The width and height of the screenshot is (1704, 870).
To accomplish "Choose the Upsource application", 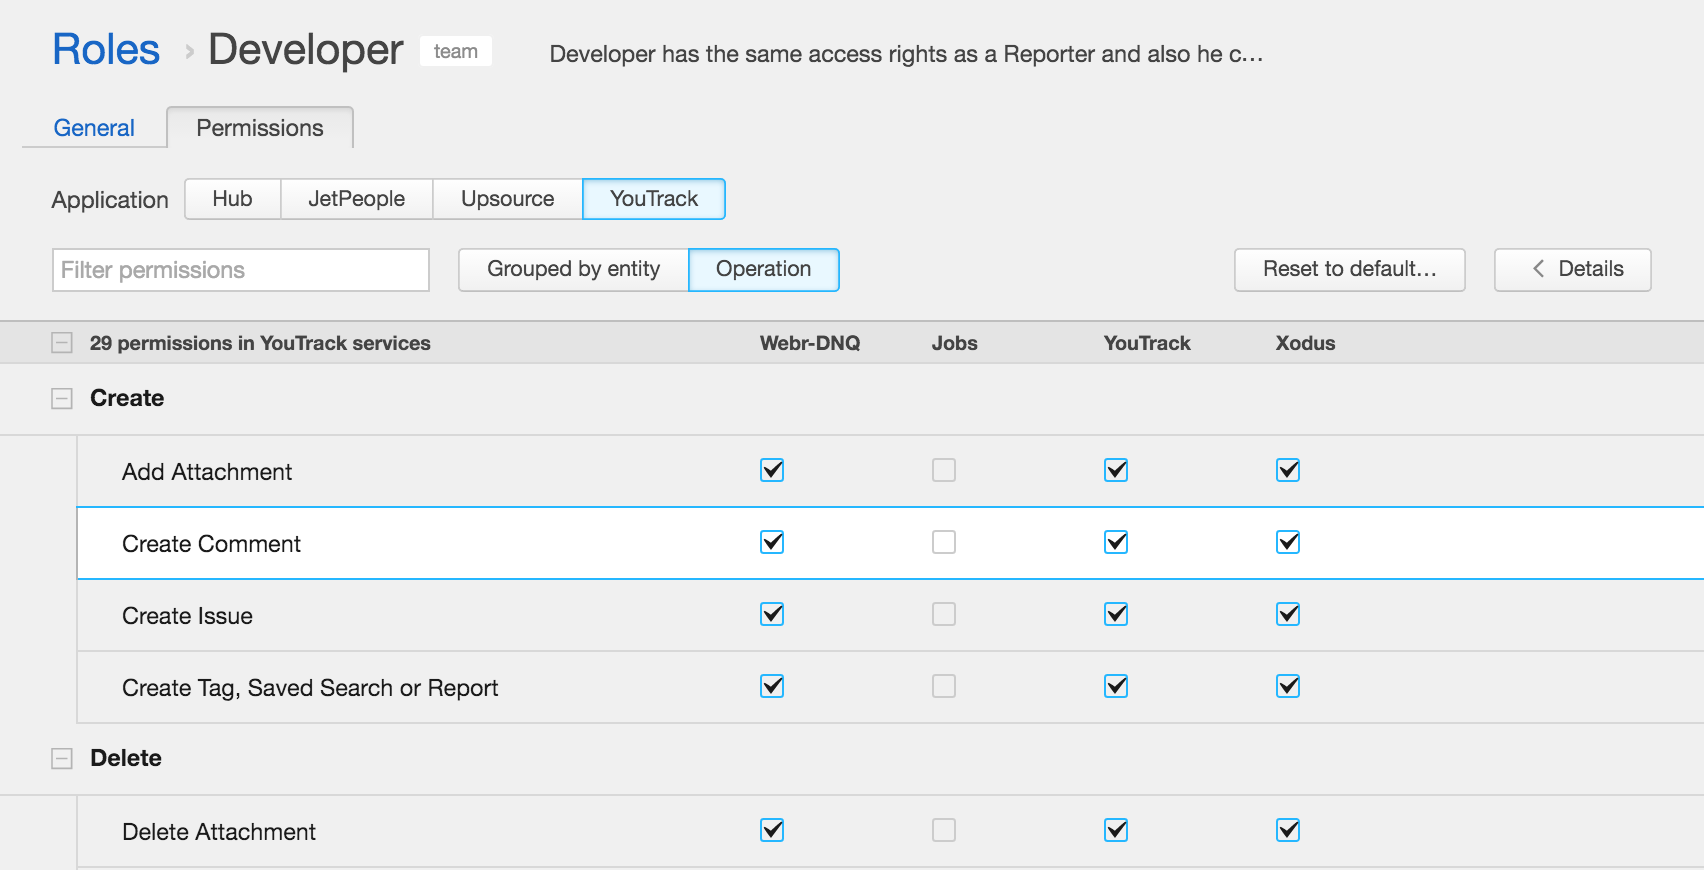I will (x=508, y=199).
